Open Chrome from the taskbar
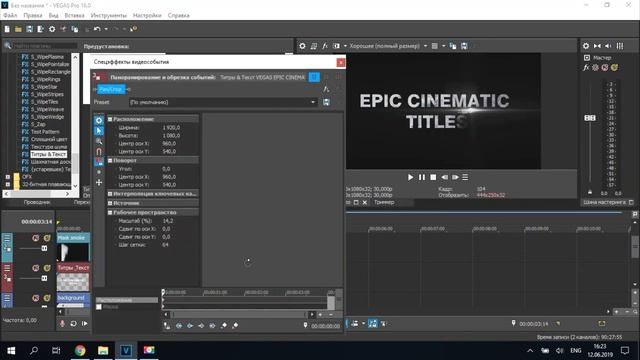The width and height of the screenshot is (640, 360). click(x=80, y=351)
